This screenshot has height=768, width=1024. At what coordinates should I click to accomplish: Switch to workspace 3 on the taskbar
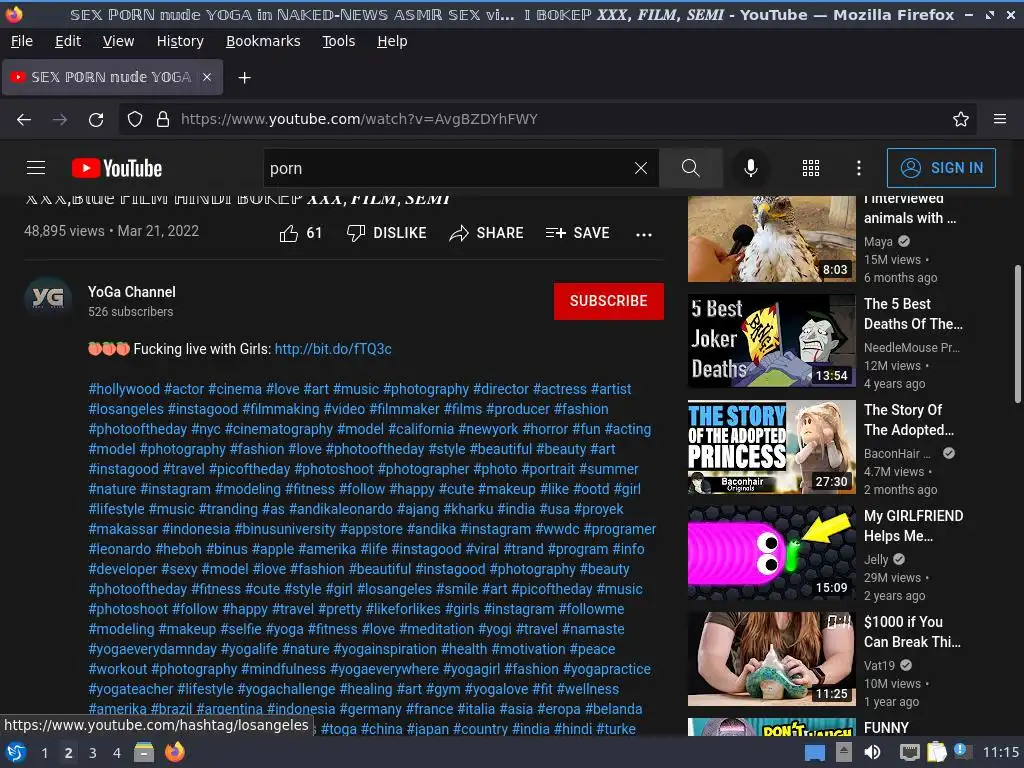point(93,753)
